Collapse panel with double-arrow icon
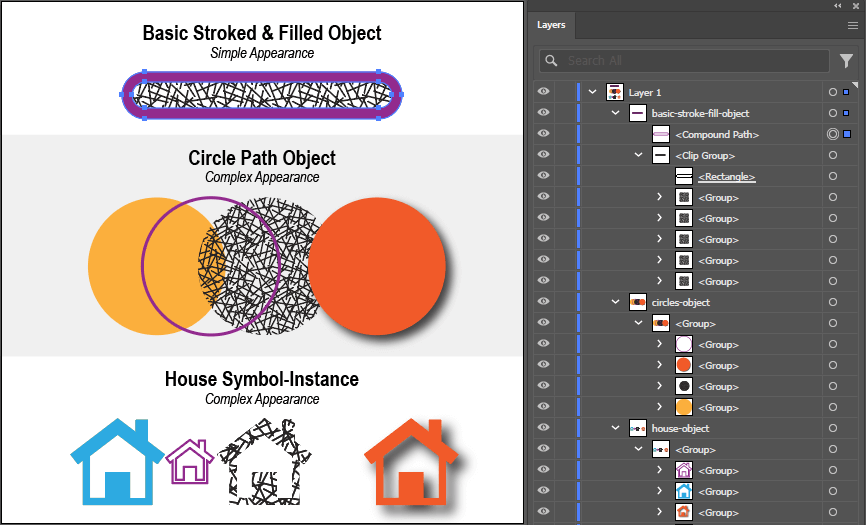This screenshot has width=866, height=525. 837,6
